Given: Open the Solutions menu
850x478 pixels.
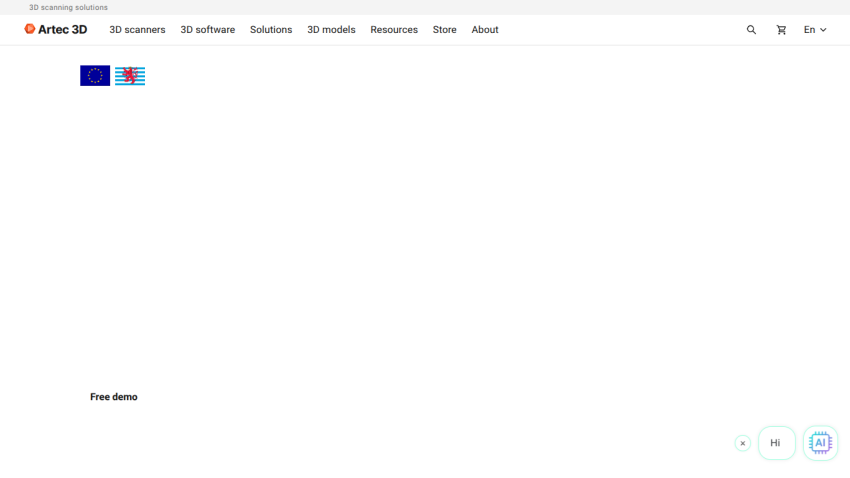Looking at the screenshot, I should (271, 30).
